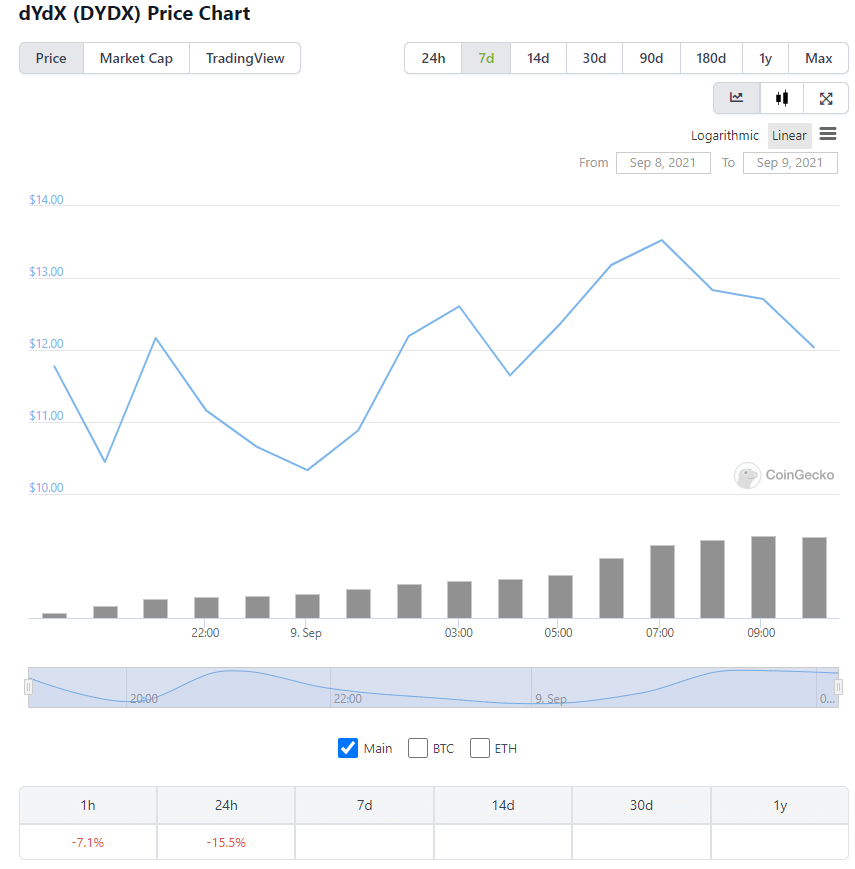Open the TradingView tab
Viewport: 855px width, 869px height.
tap(245, 58)
